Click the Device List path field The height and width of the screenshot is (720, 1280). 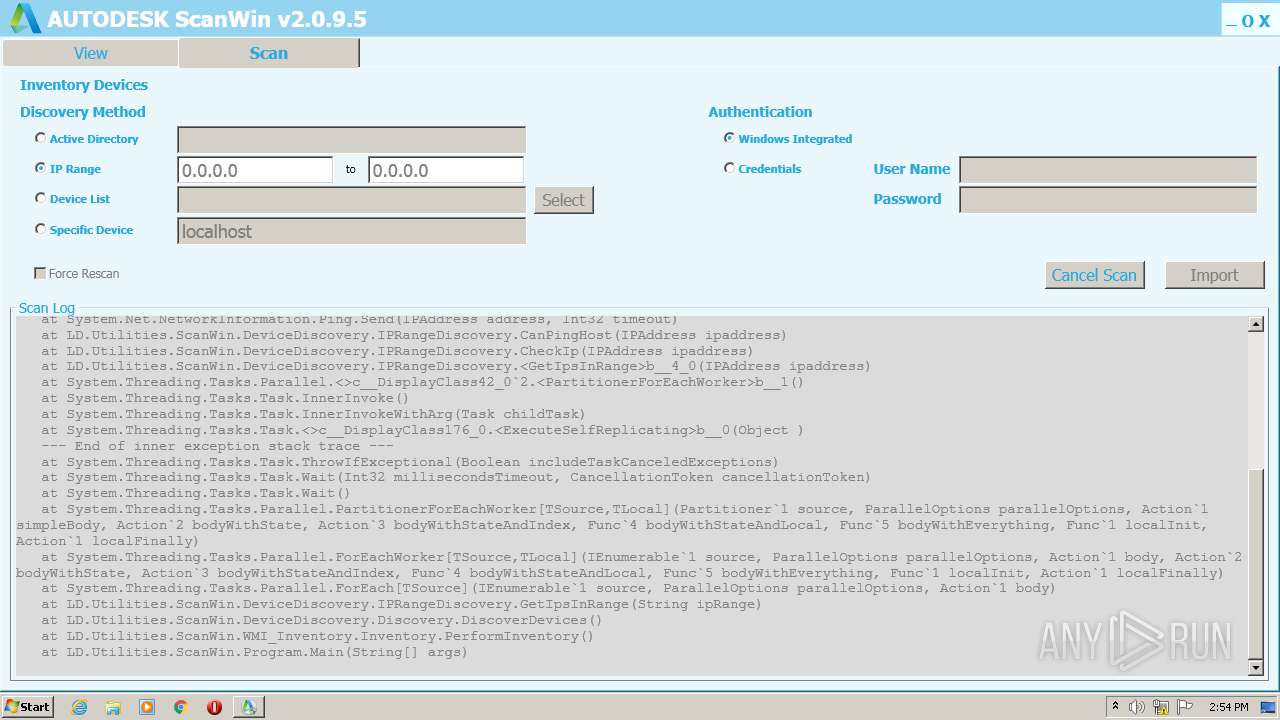(351, 200)
